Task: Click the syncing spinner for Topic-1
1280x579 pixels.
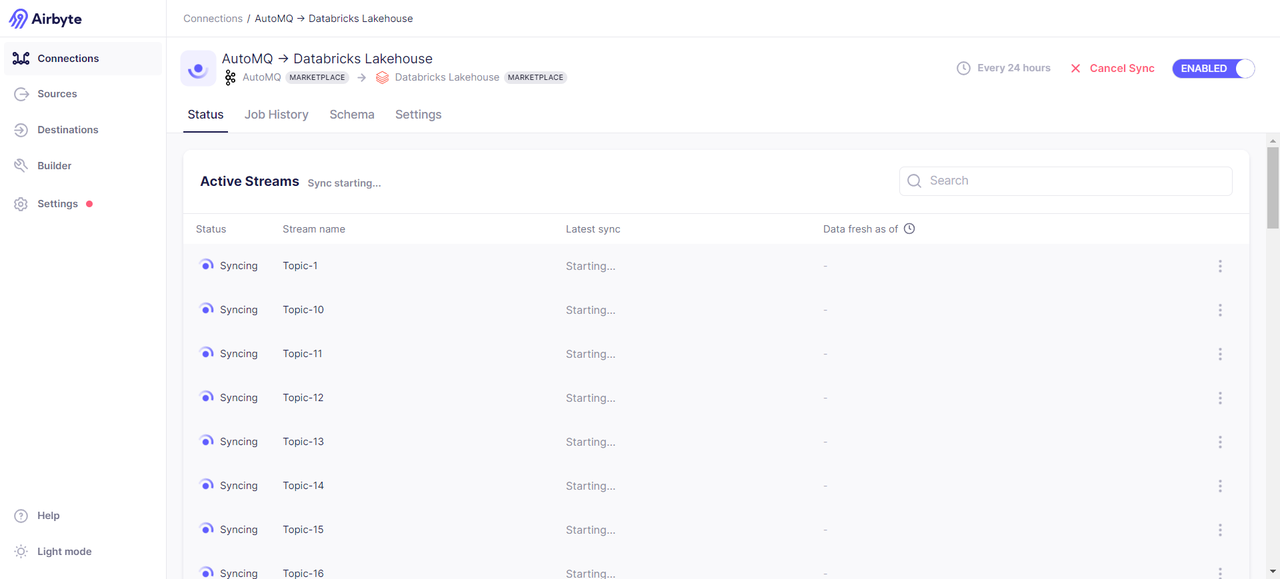Action: point(206,266)
